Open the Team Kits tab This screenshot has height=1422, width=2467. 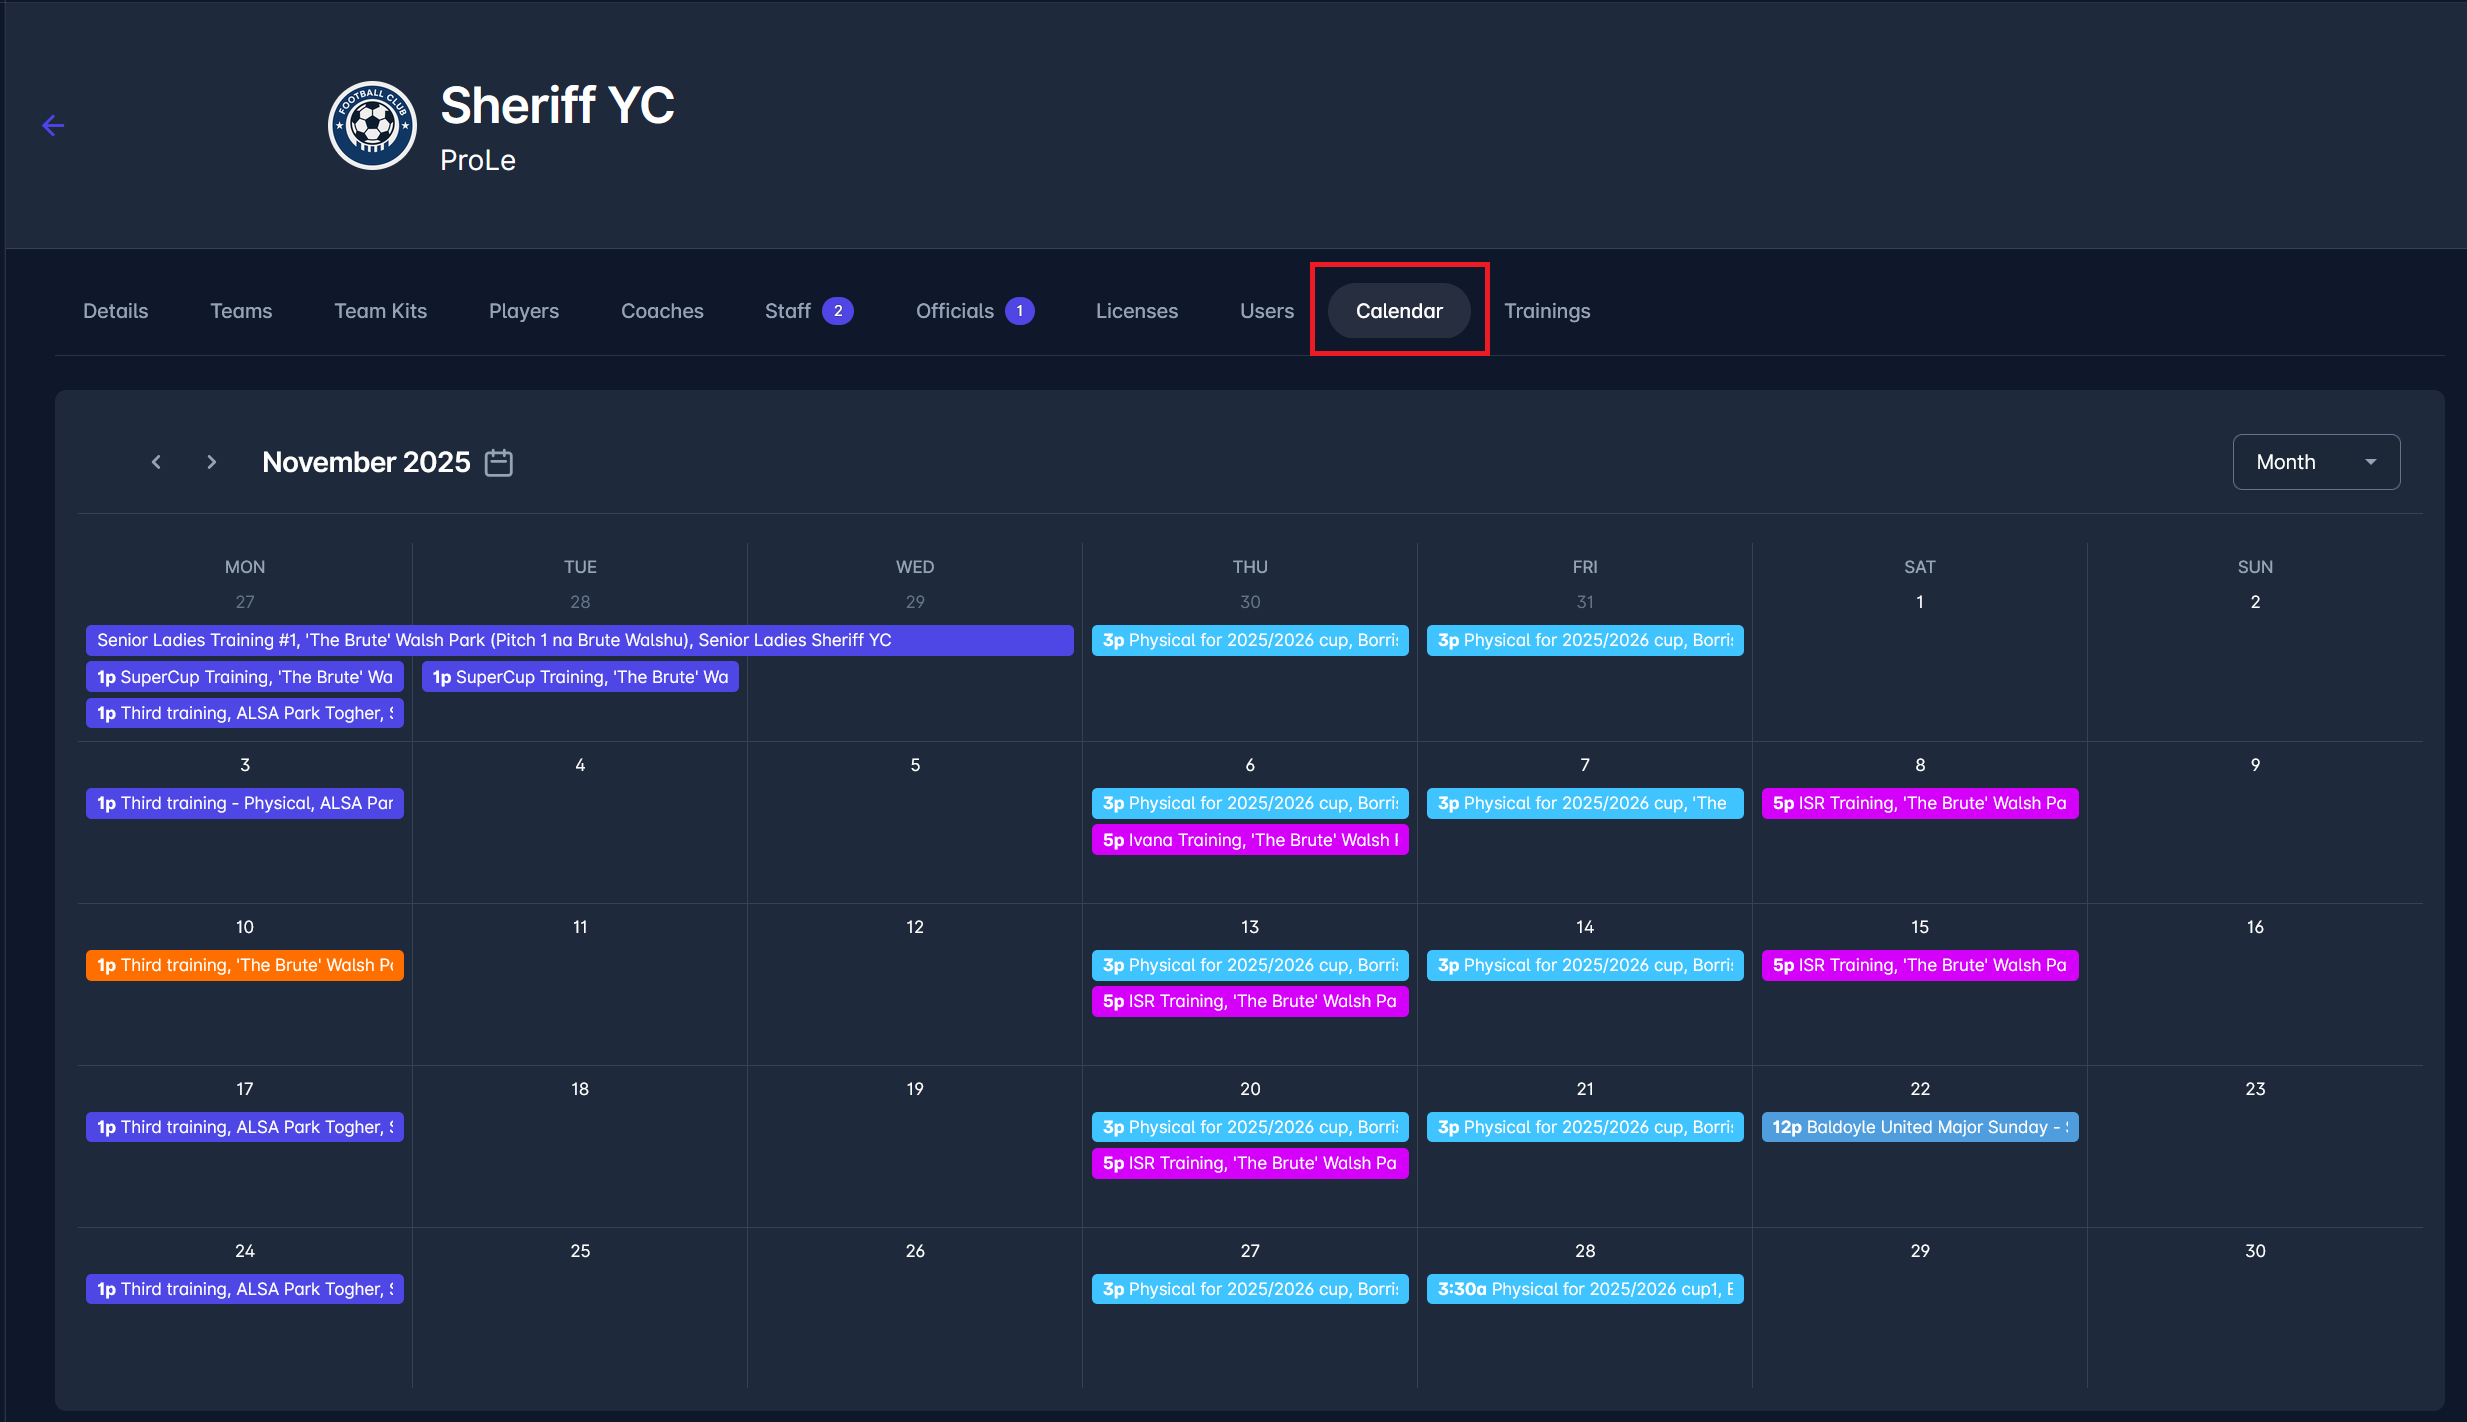tap(380, 311)
